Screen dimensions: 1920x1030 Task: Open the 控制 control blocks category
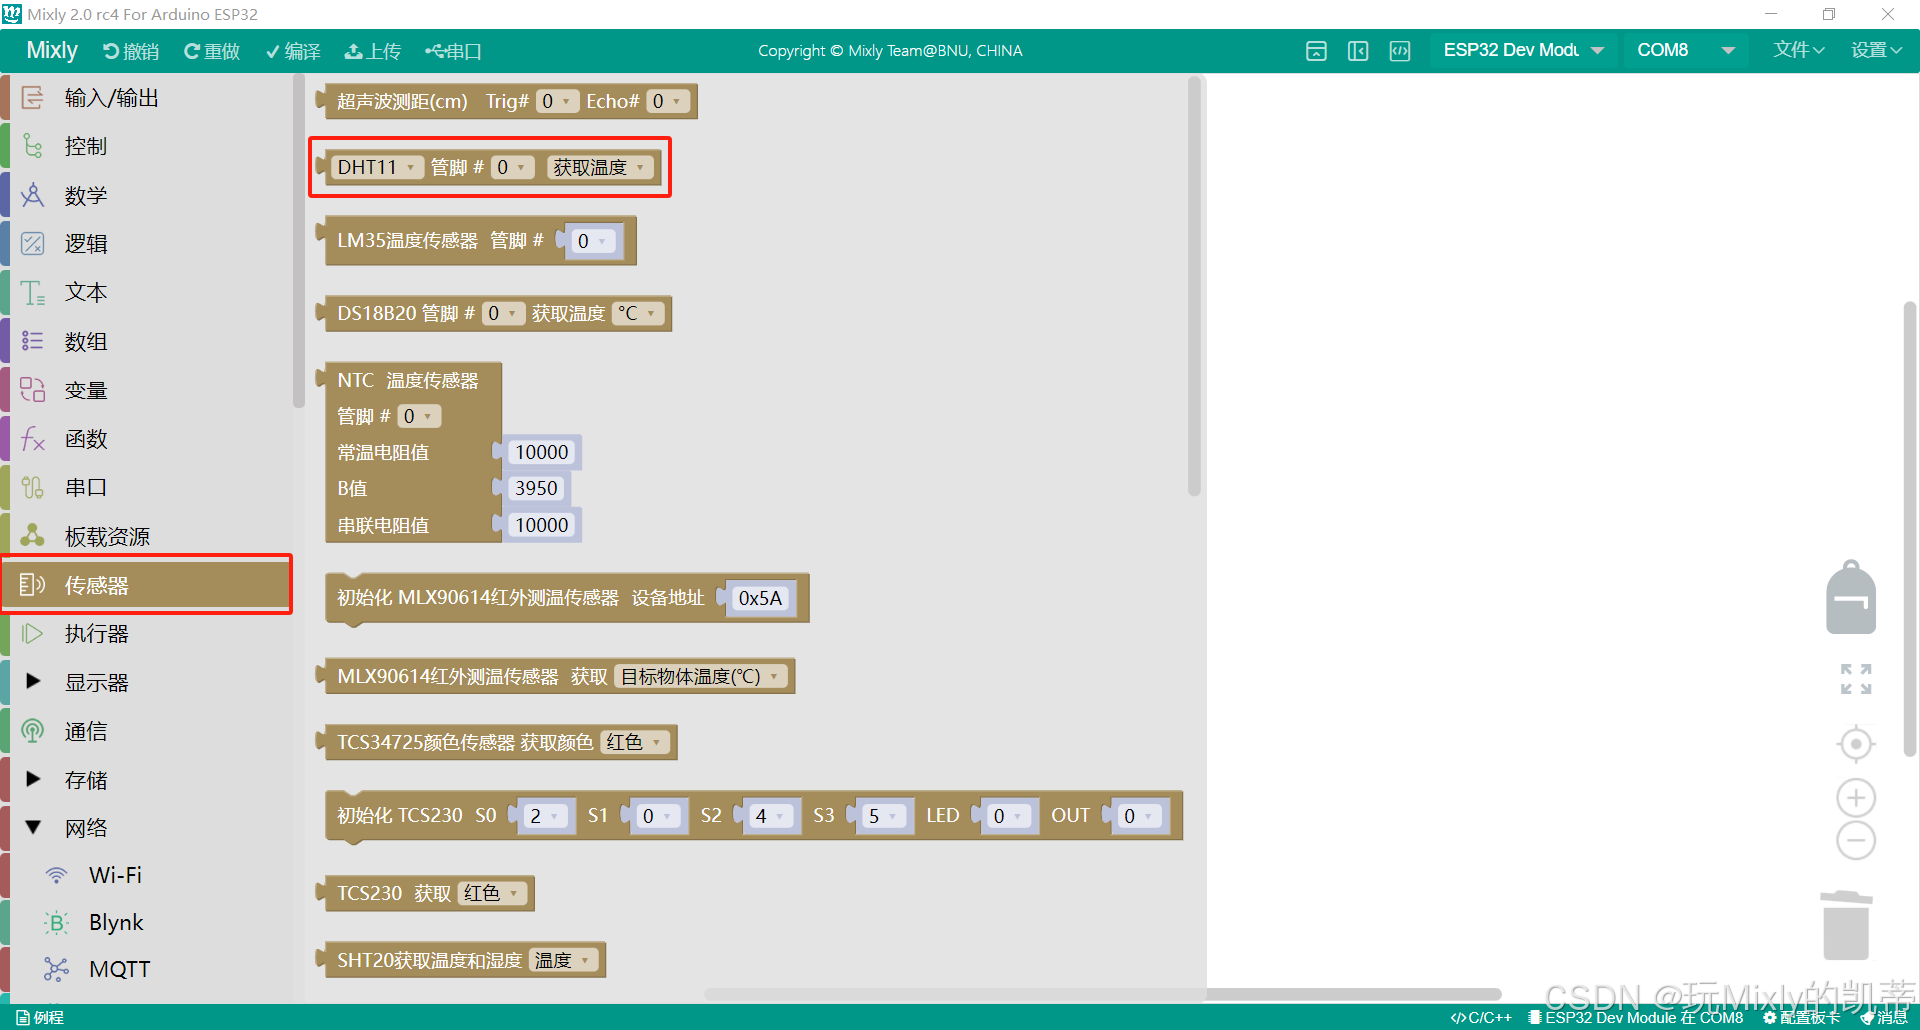pyautogui.click(x=85, y=146)
